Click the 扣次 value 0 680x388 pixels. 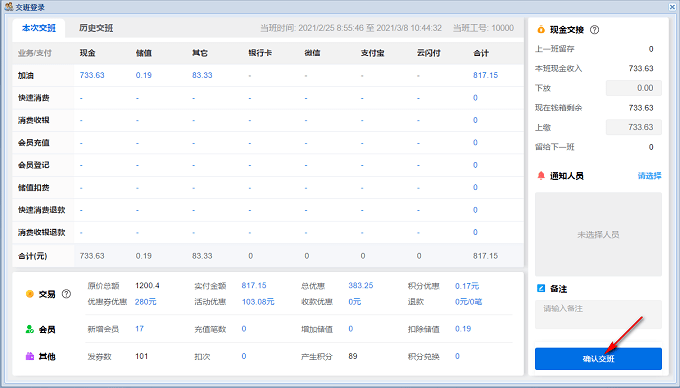244,356
